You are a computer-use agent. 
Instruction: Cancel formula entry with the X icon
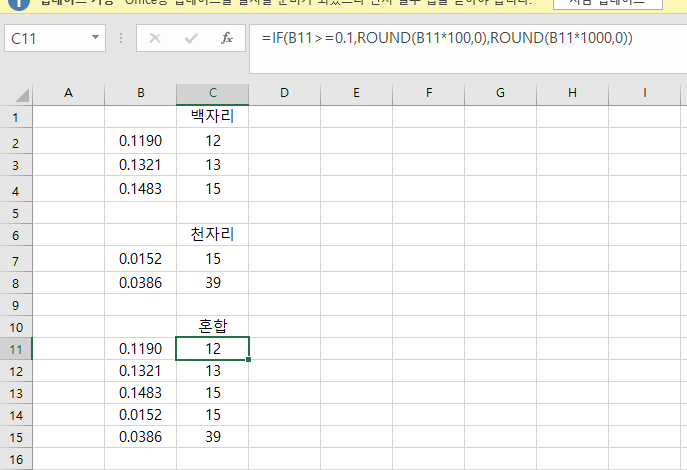click(155, 38)
